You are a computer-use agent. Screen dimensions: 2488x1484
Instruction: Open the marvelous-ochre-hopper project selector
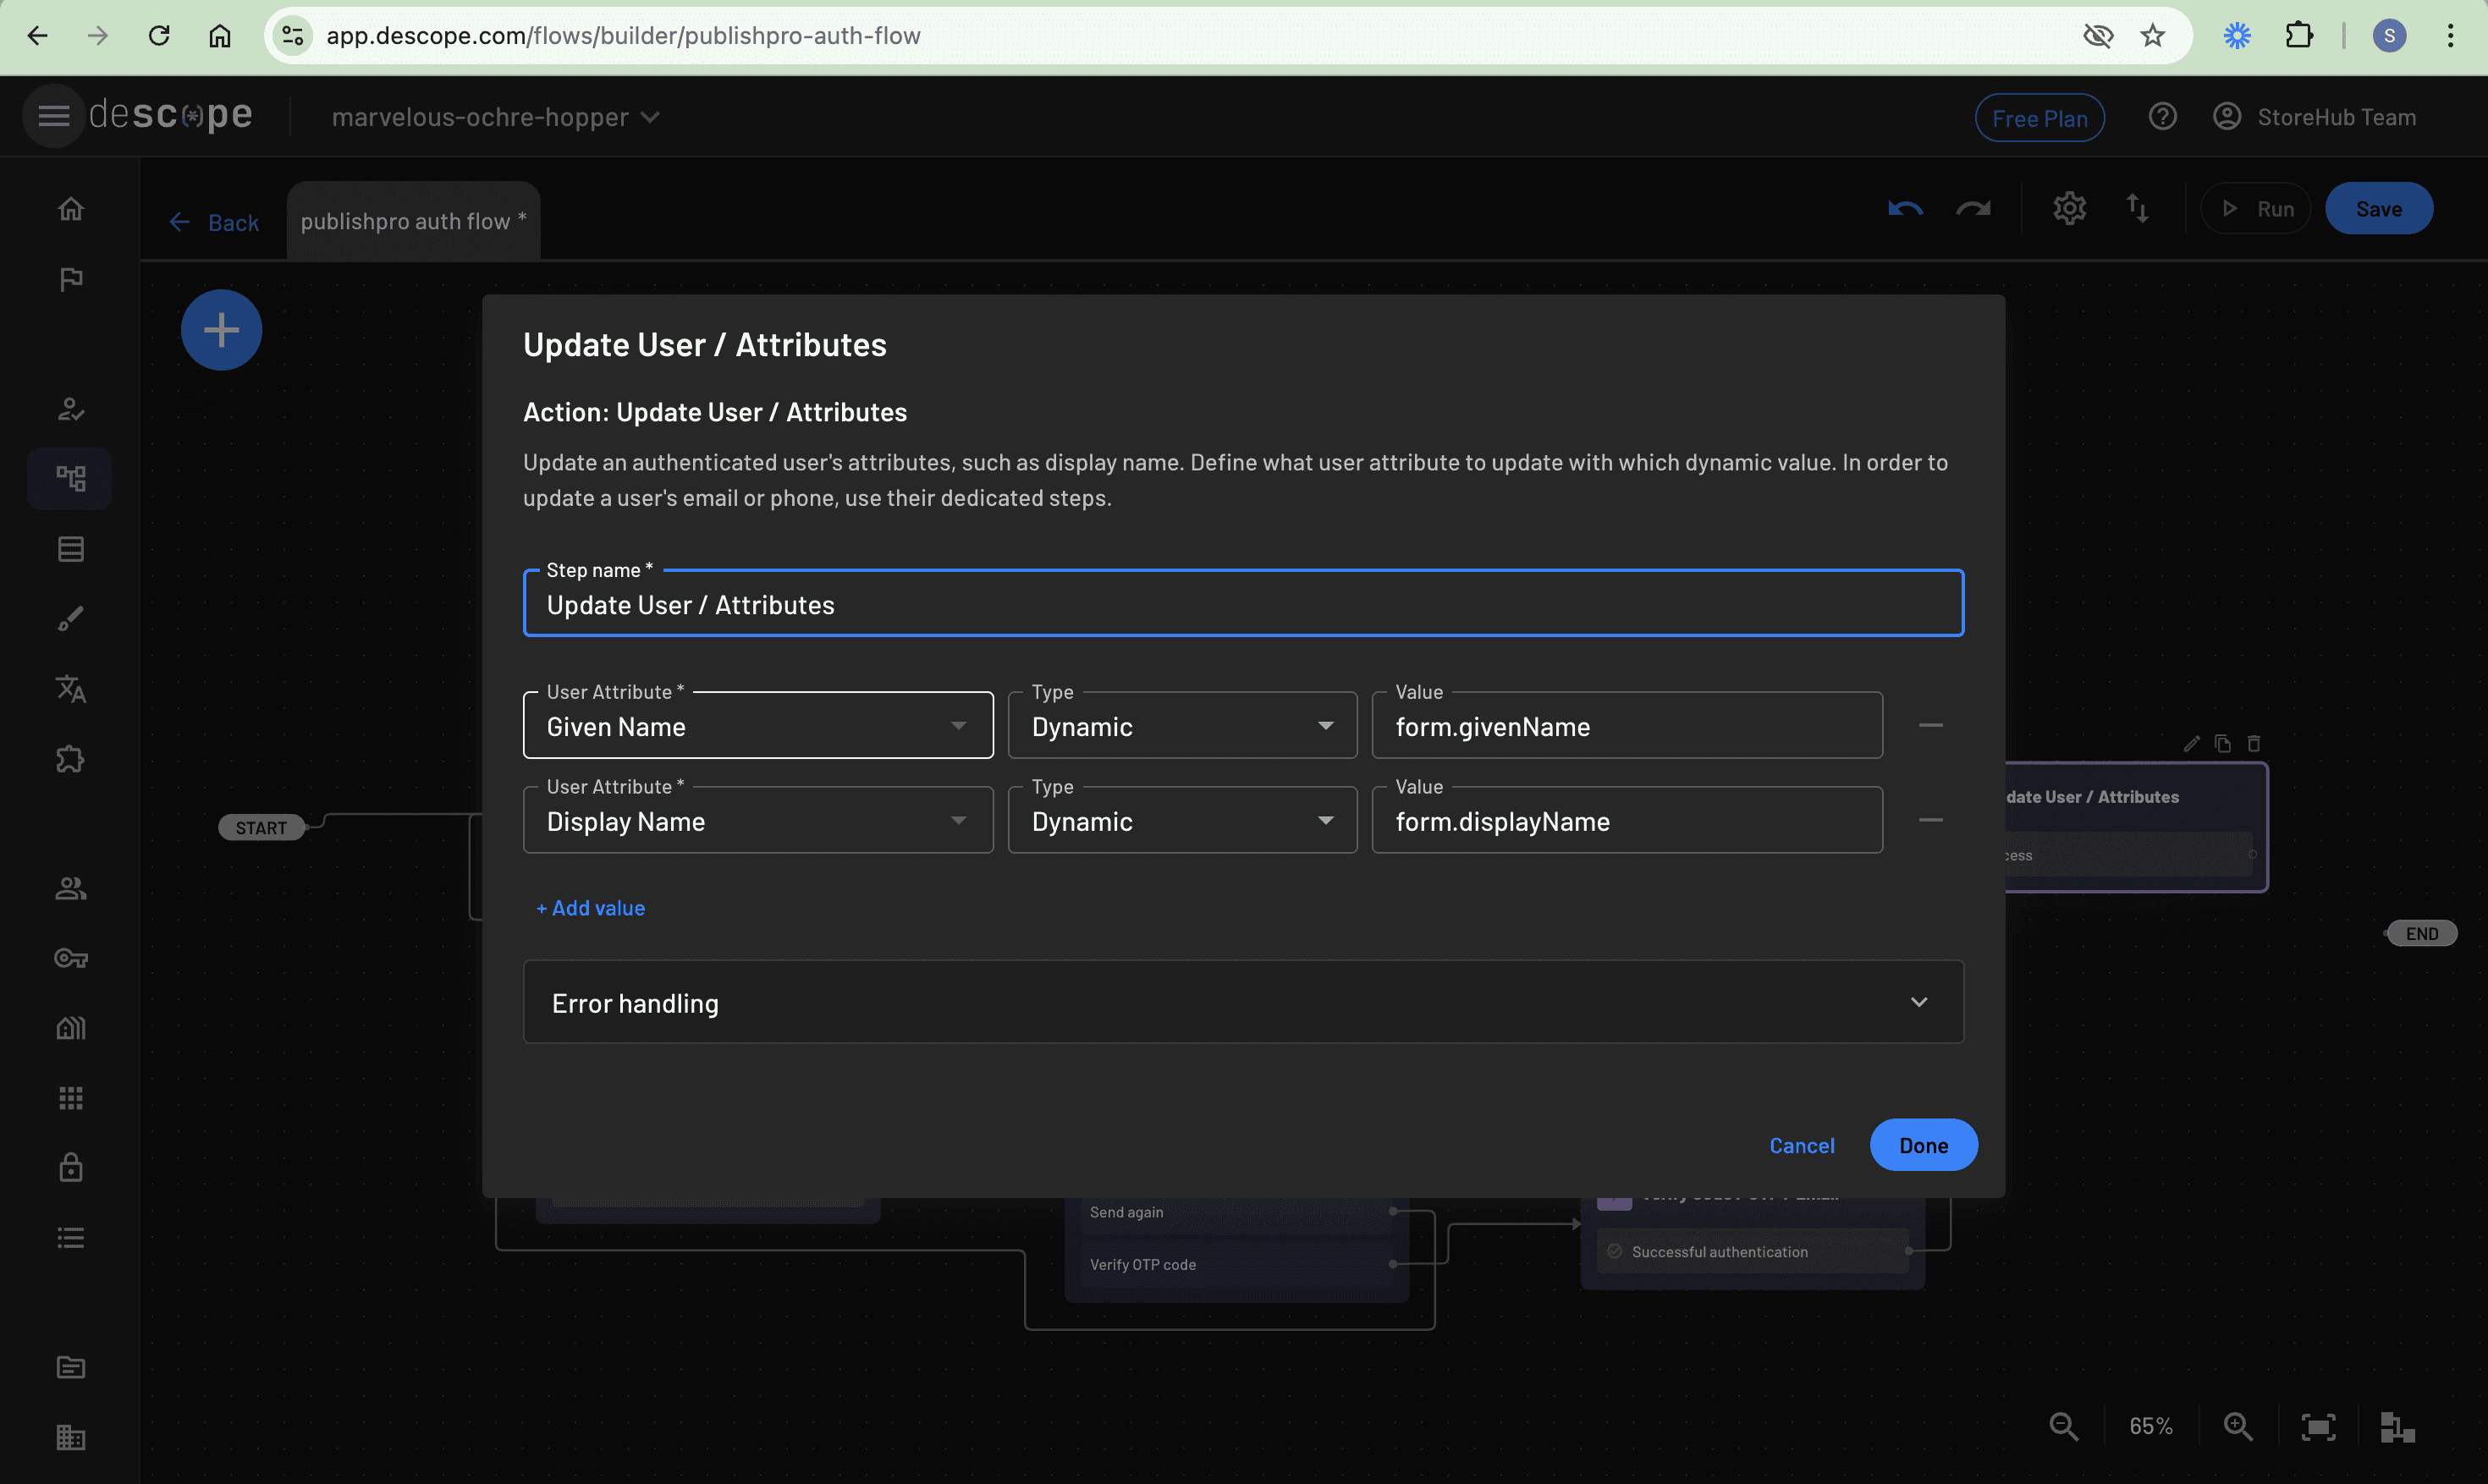495,117
